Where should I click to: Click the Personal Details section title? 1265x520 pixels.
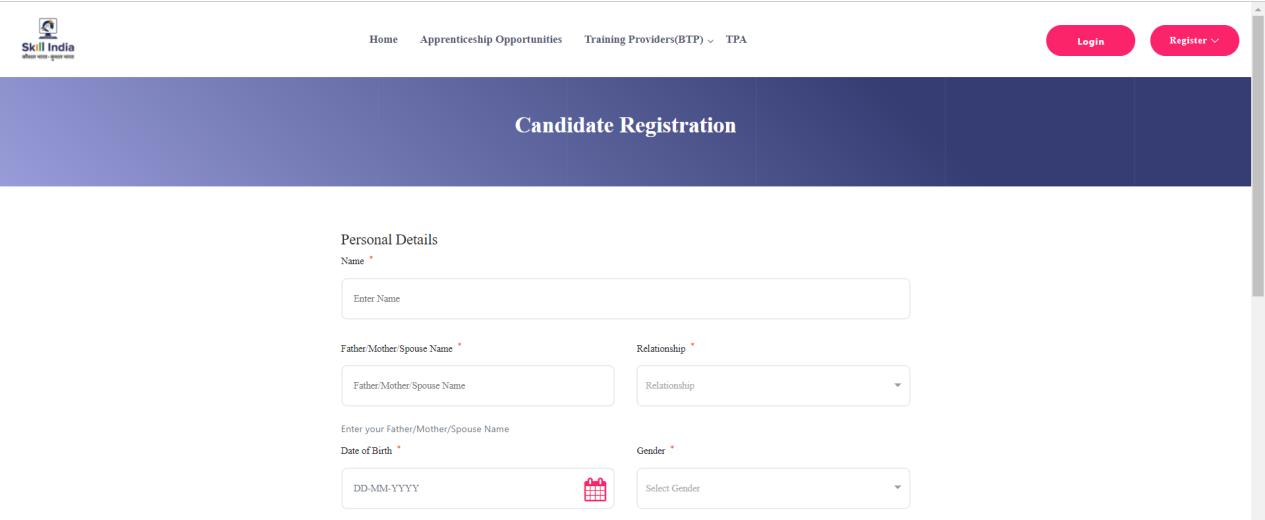point(389,240)
